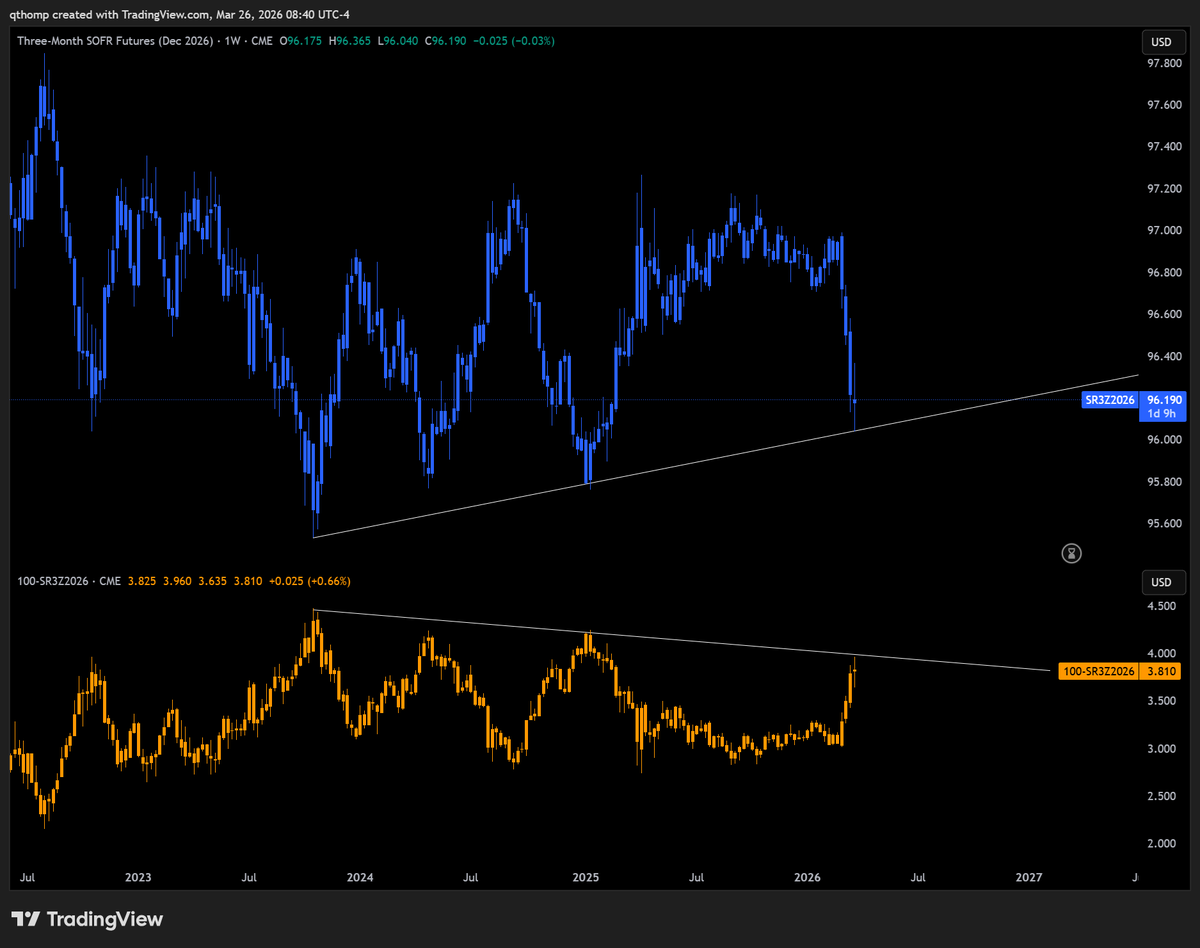
Task: Click the TradingView logo at bottom left
Action: (x=86, y=919)
